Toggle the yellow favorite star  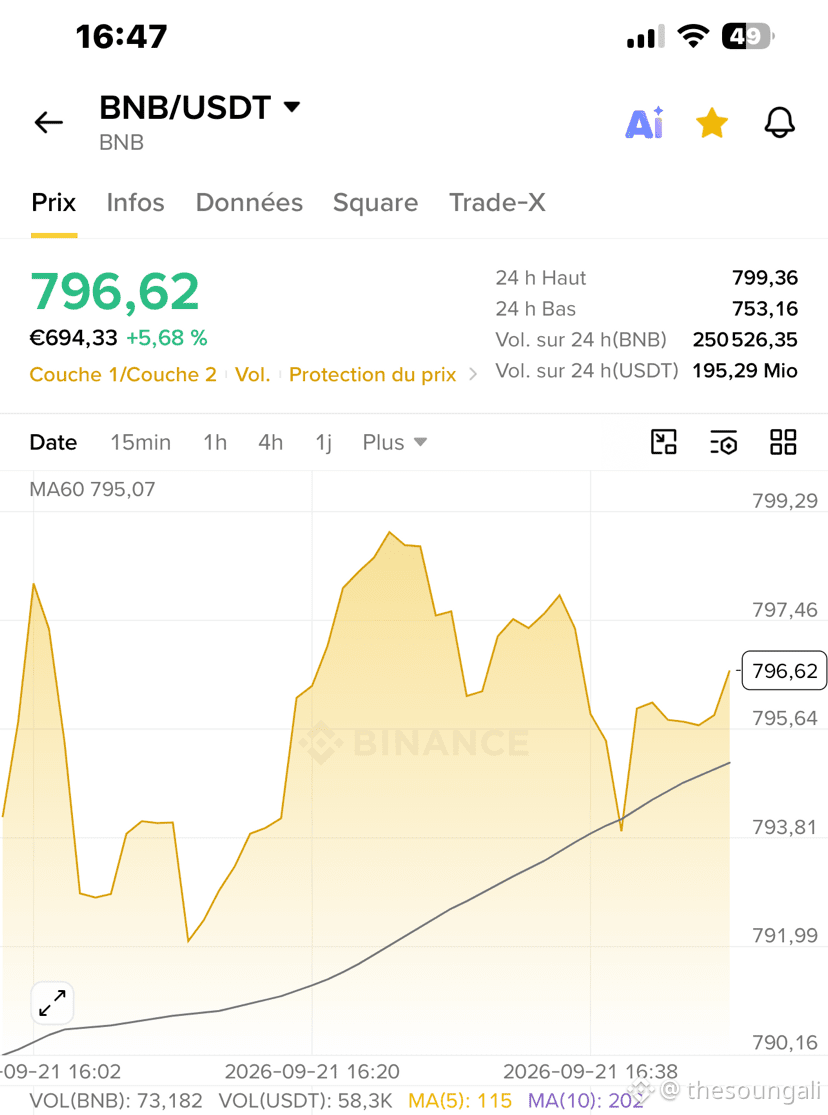pyautogui.click(x=711, y=123)
